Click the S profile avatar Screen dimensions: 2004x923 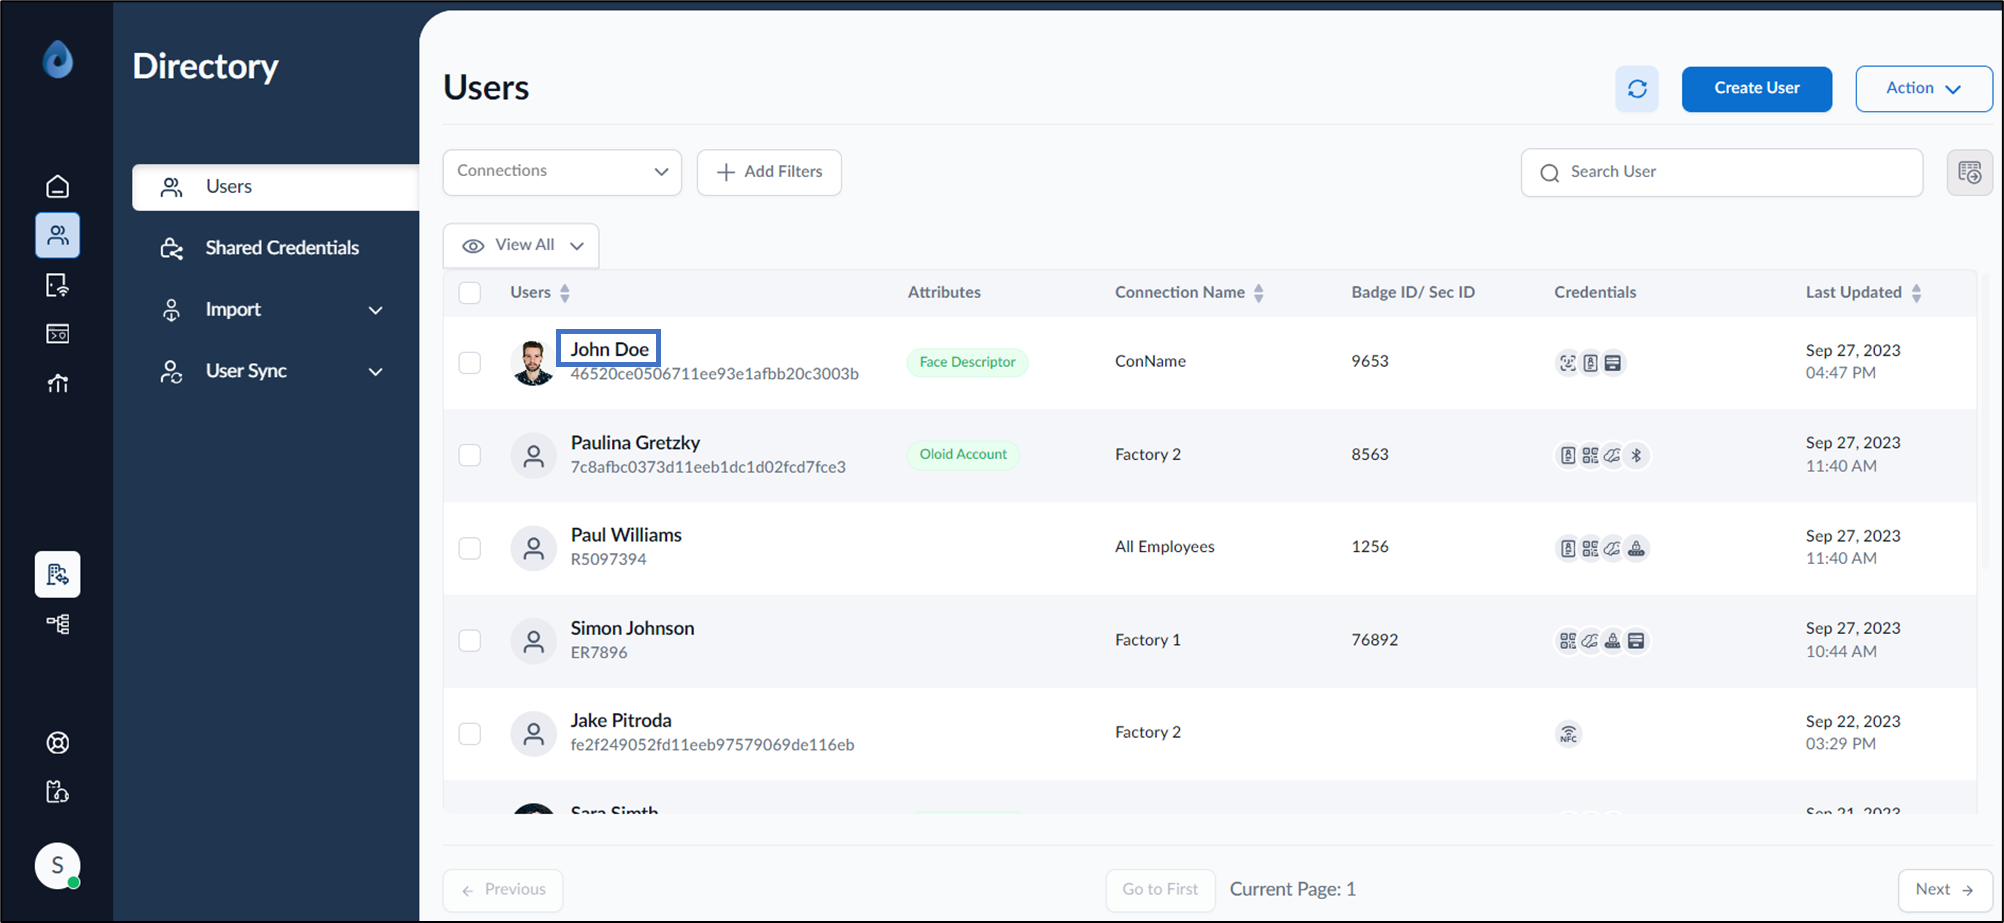(x=57, y=865)
